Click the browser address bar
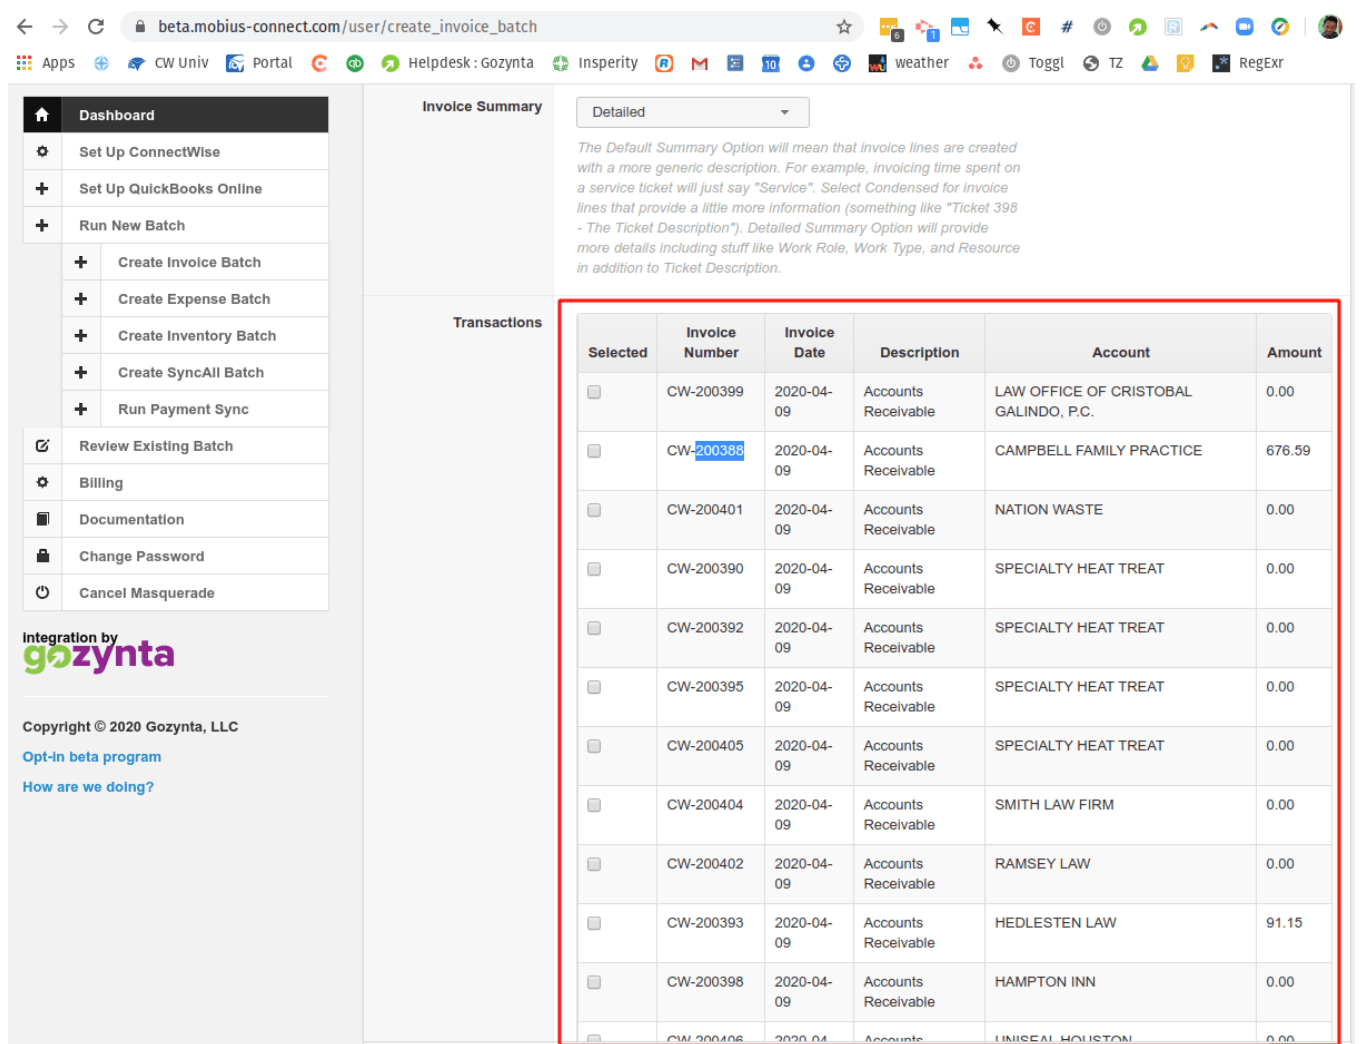 (480, 27)
